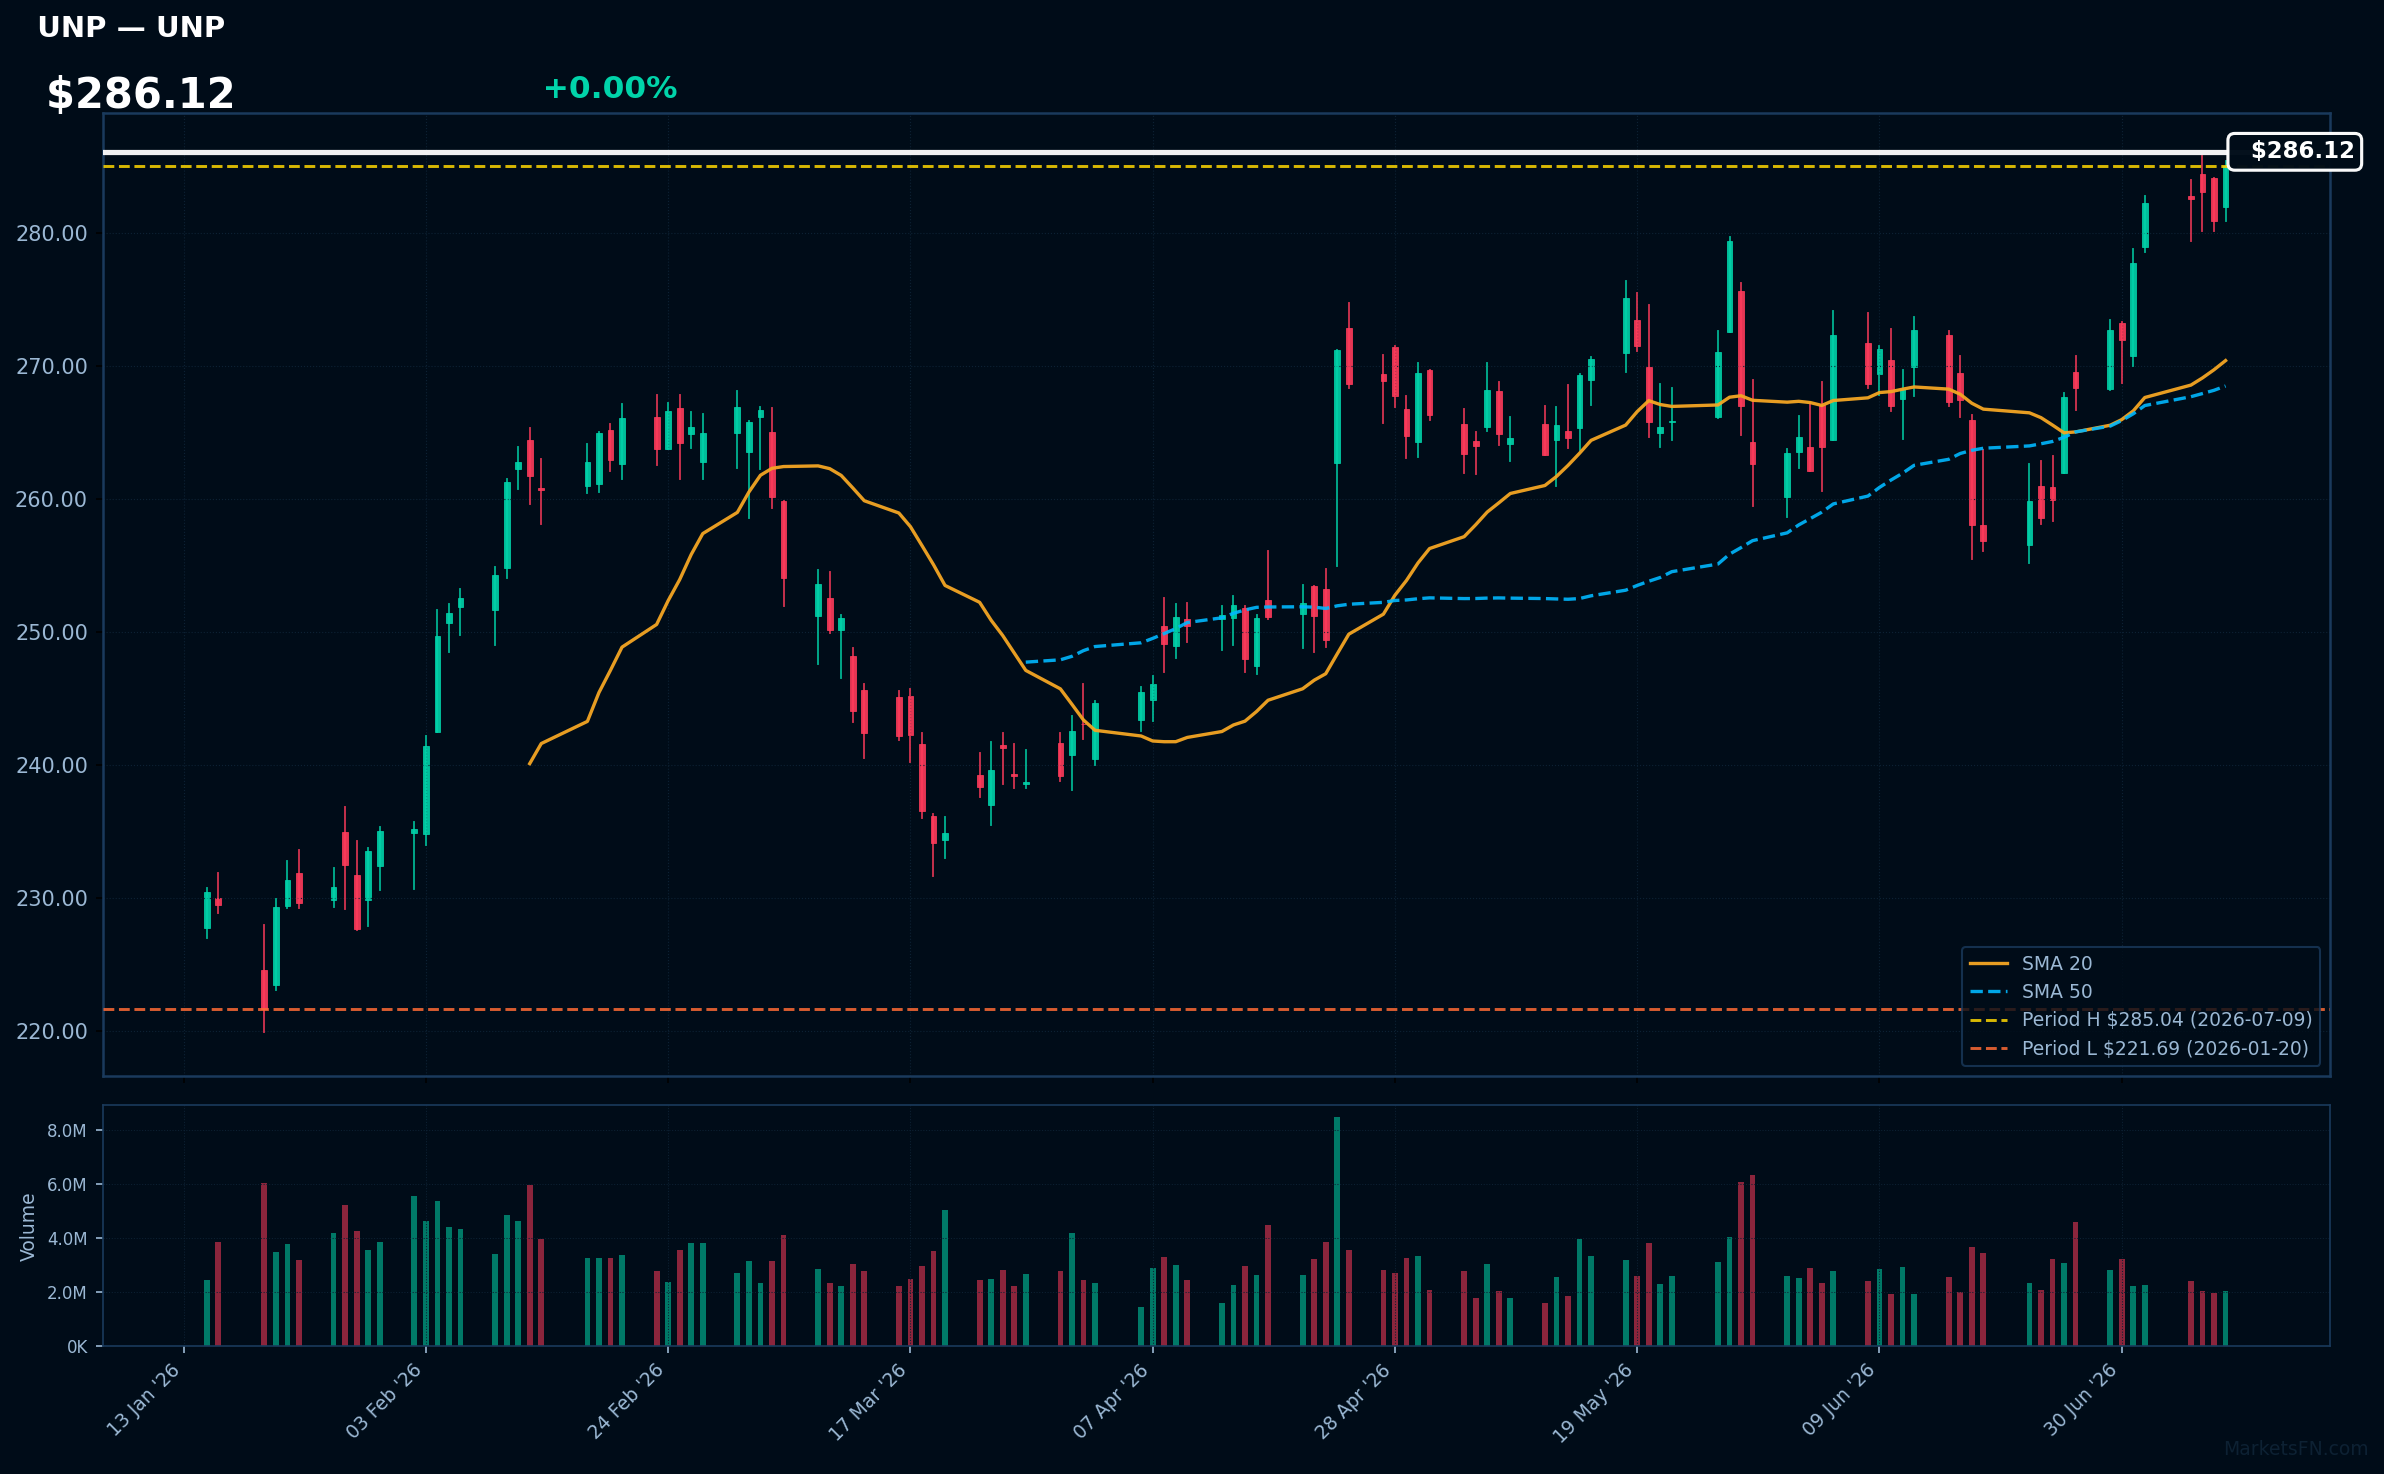Click the 240.00 price axis label
2384x1474 pixels.
pyautogui.click(x=51, y=766)
